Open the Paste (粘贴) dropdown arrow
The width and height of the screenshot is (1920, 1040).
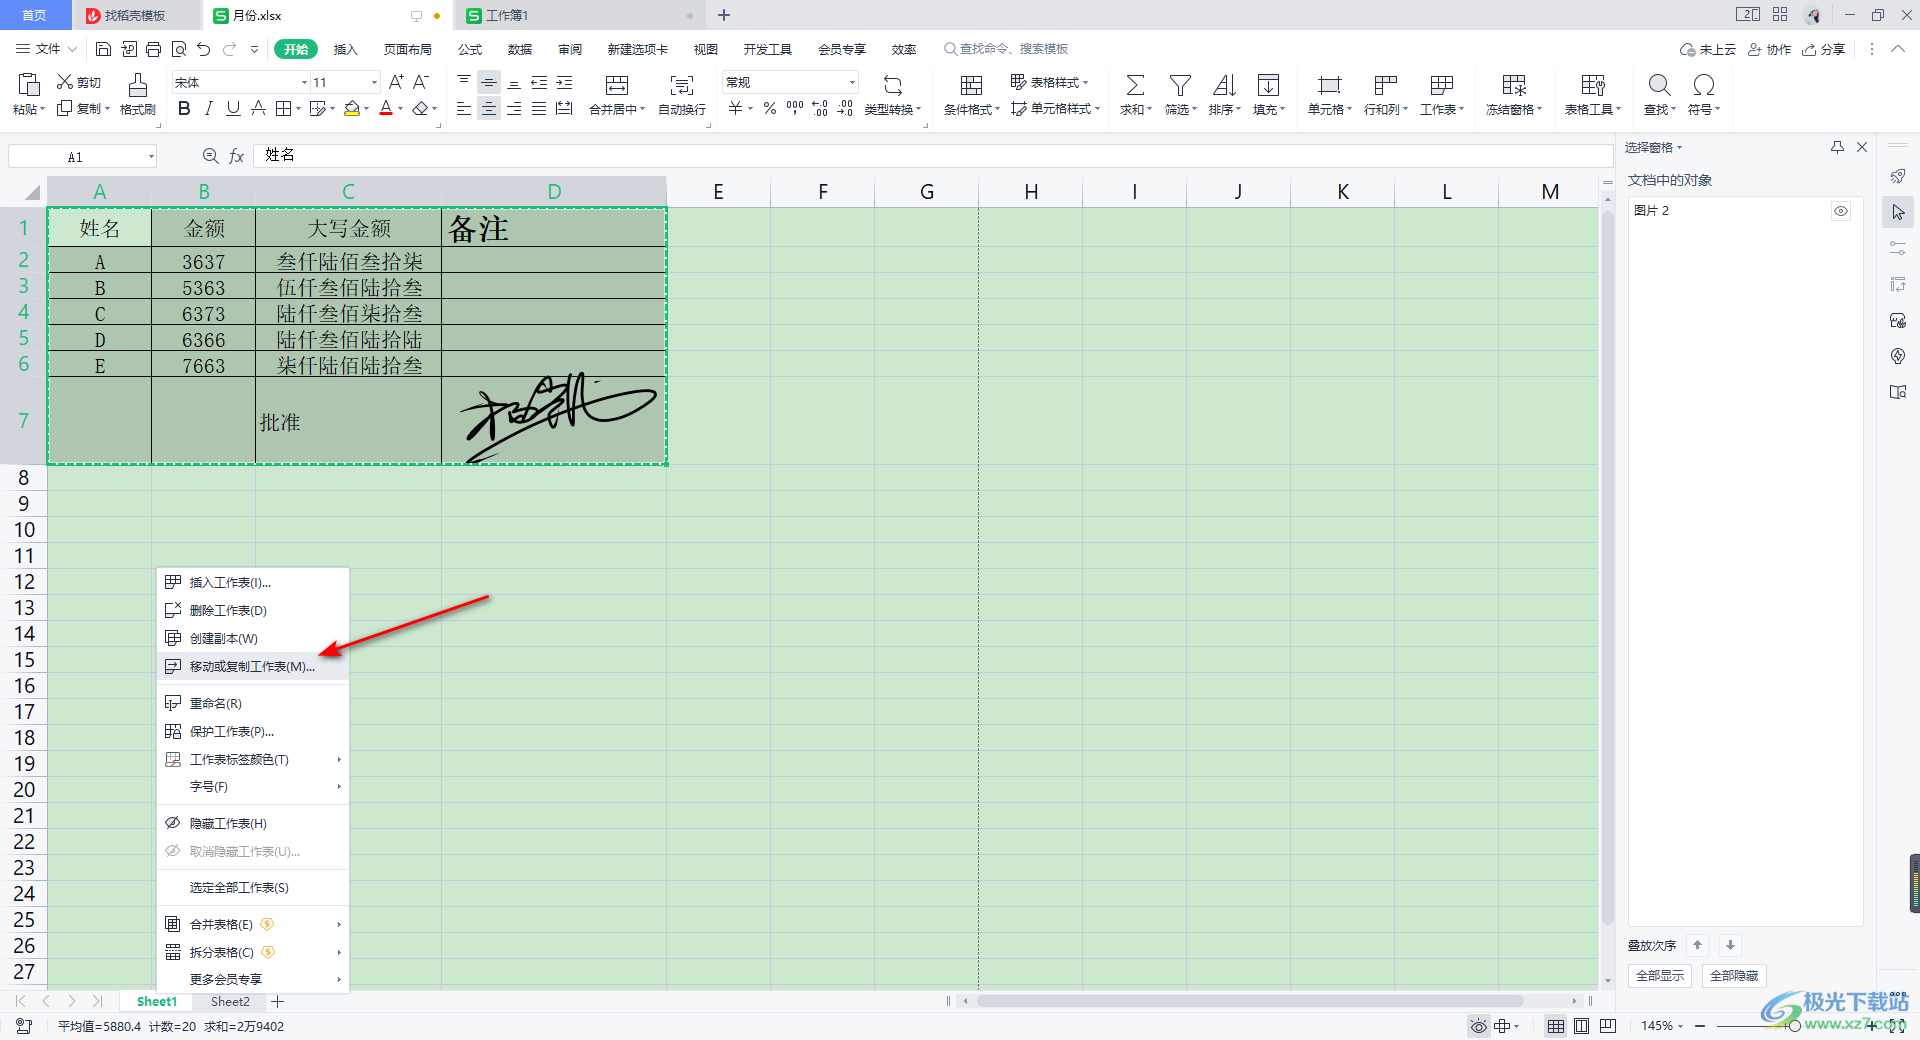pos(42,109)
